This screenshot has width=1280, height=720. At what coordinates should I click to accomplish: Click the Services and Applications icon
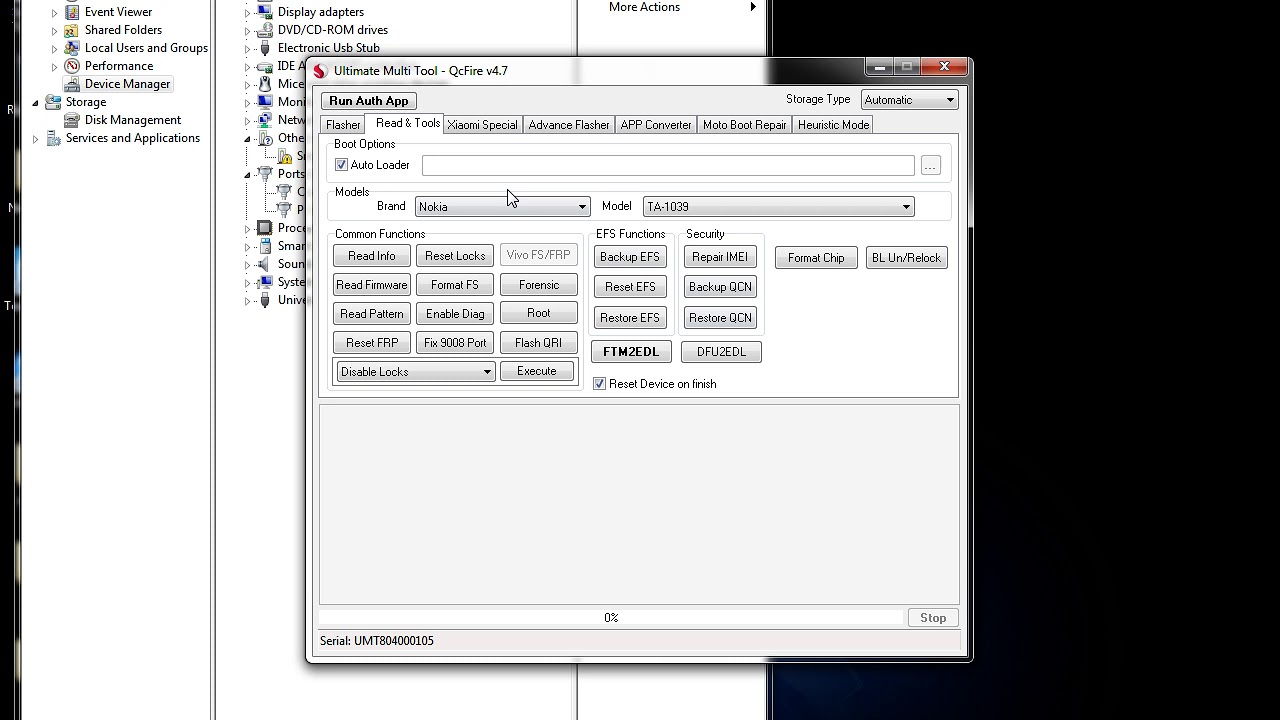(x=53, y=138)
